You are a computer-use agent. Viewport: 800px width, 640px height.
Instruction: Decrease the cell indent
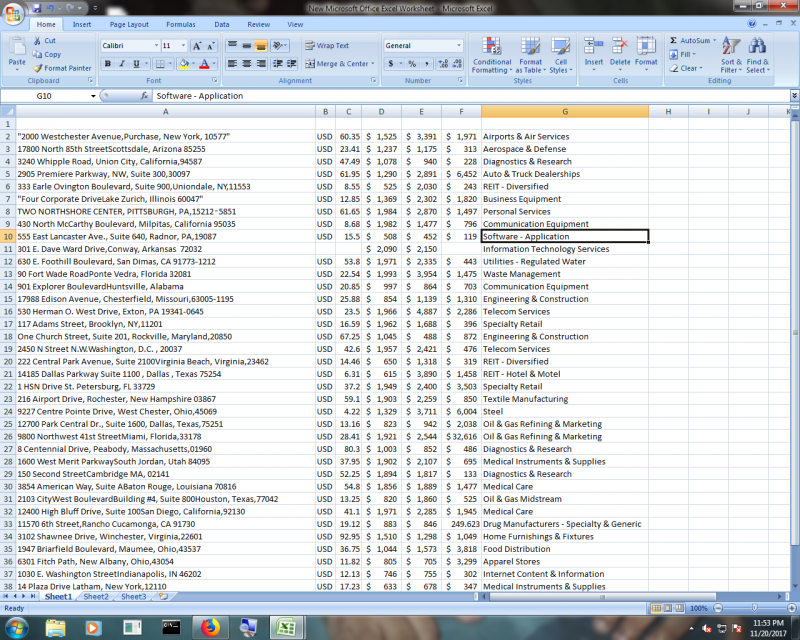click(x=278, y=63)
